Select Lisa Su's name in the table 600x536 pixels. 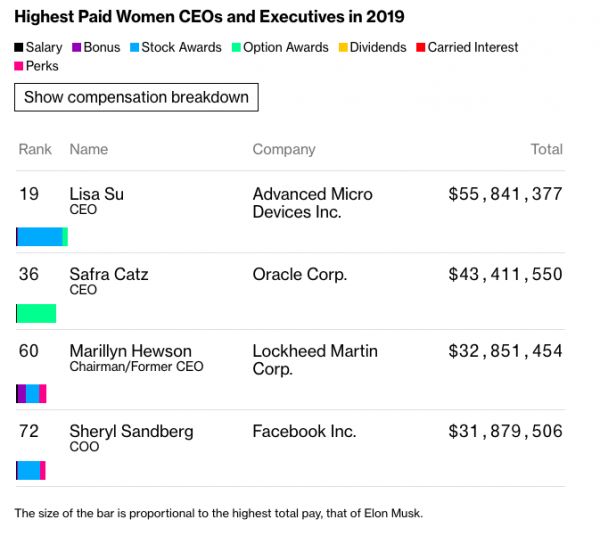(x=96, y=194)
